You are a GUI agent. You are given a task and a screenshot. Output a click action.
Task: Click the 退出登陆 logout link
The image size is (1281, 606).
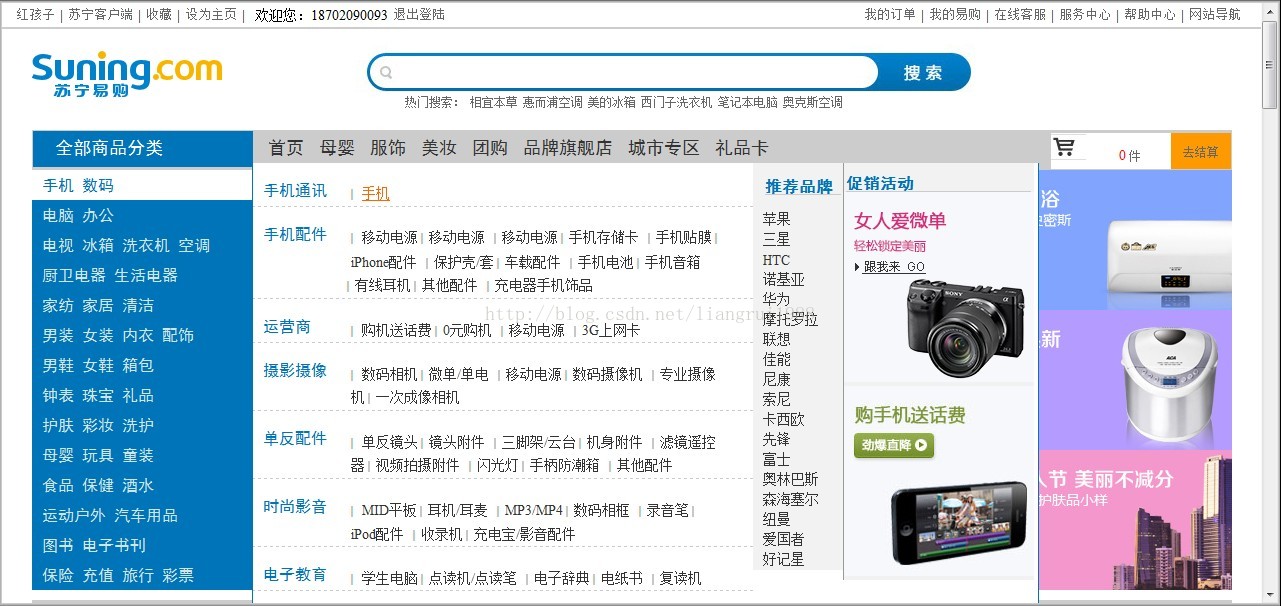click(x=419, y=14)
